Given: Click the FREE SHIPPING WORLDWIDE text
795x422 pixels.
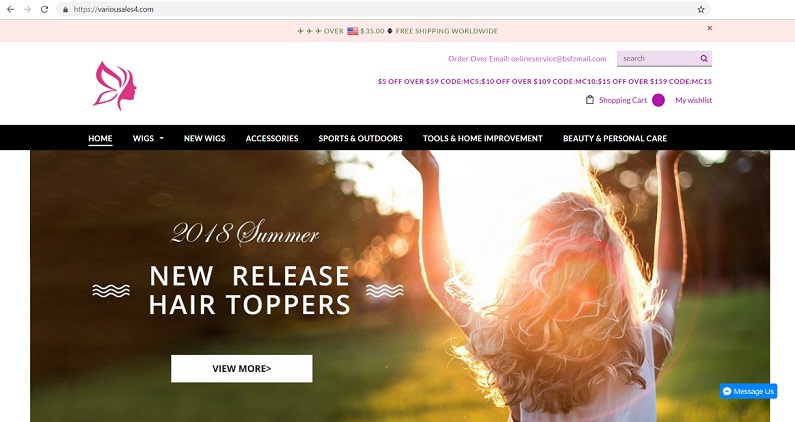Looking at the screenshot, I should [447, 31].
